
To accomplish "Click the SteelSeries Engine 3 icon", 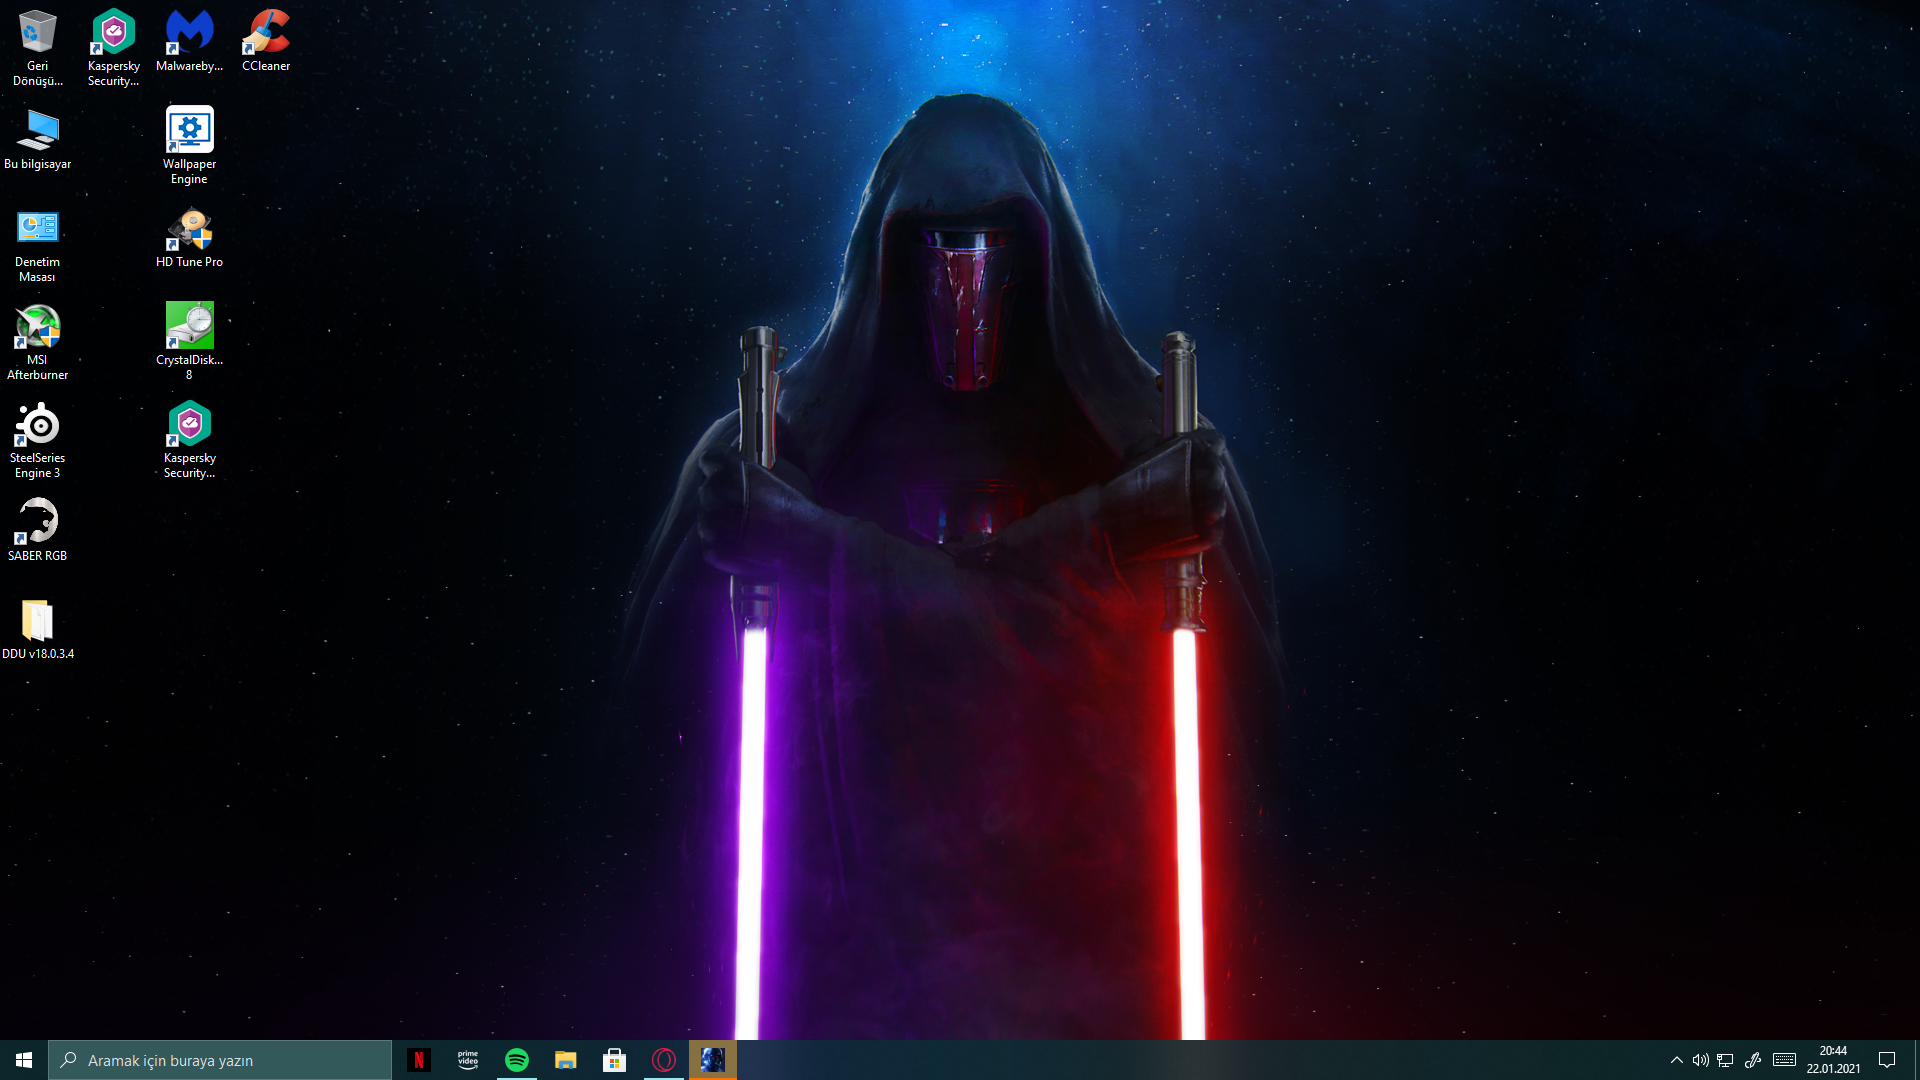I will coord(37,425).
